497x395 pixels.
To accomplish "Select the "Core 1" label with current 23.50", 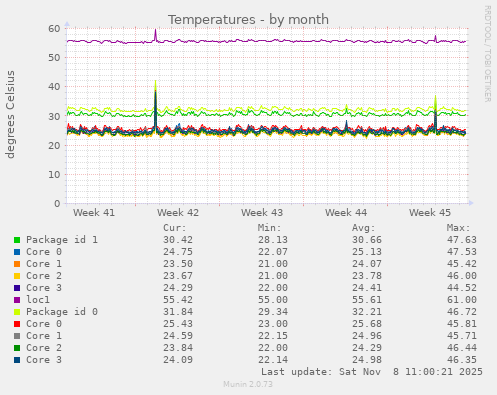I will point(44,264).
